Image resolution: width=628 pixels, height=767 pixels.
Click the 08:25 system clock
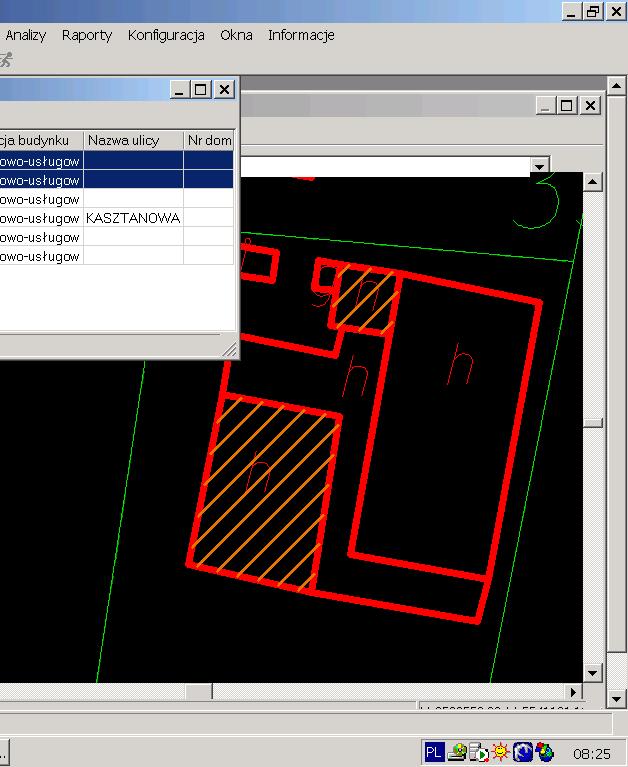click(592, 753)
